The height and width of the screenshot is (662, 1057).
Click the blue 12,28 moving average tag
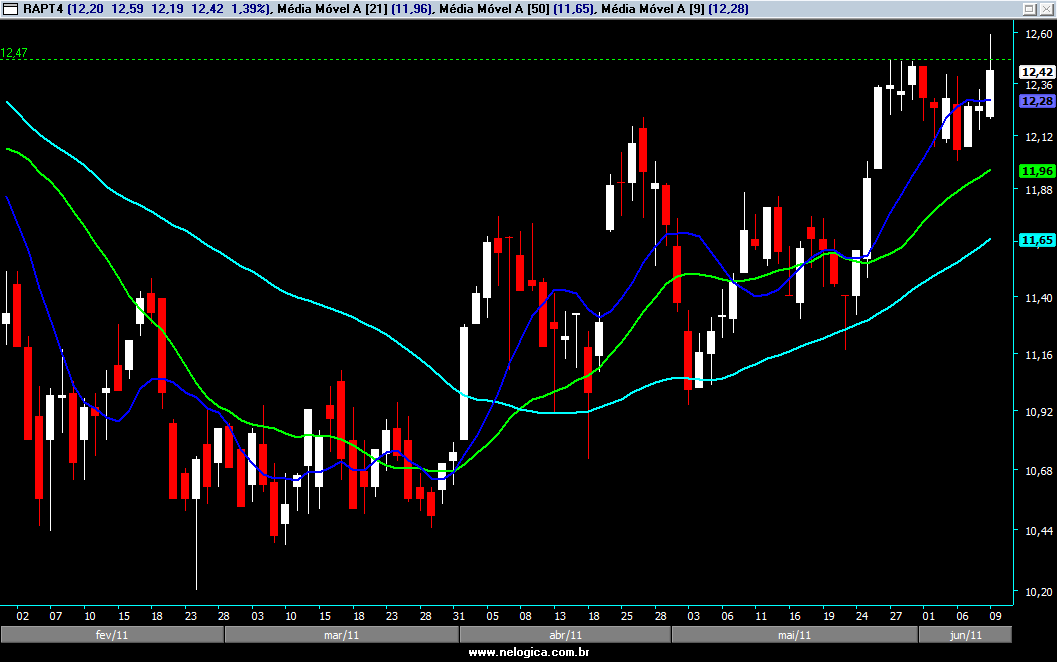(1037, 101)
